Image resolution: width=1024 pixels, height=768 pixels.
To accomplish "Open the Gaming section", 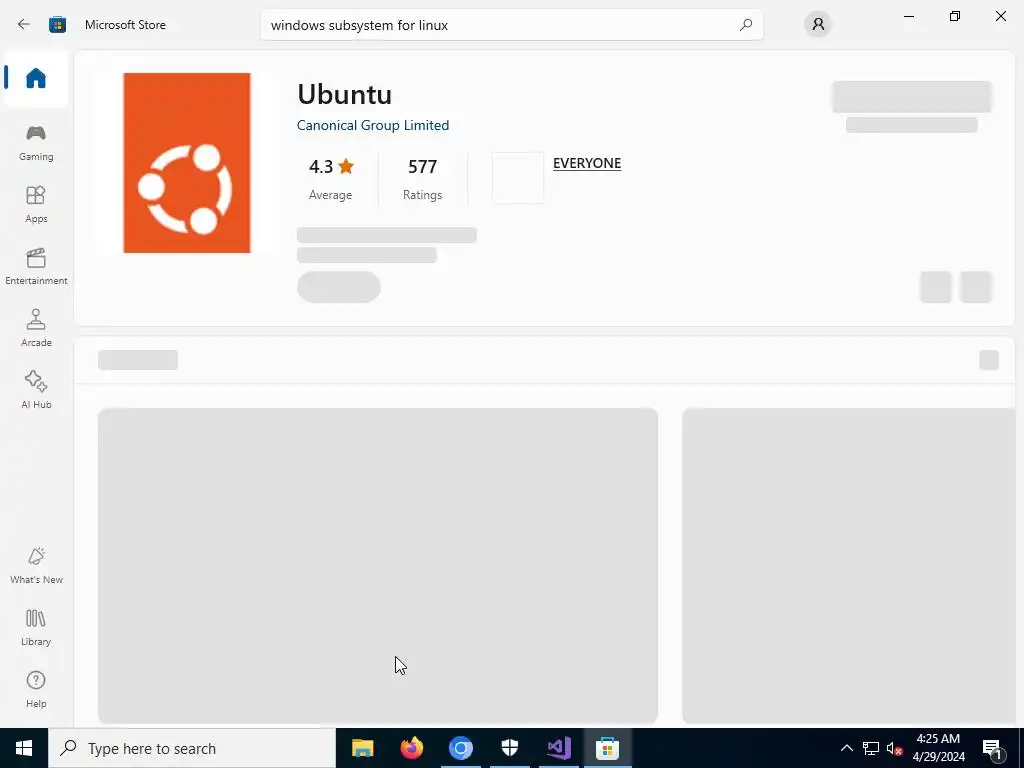I will 36,142.
